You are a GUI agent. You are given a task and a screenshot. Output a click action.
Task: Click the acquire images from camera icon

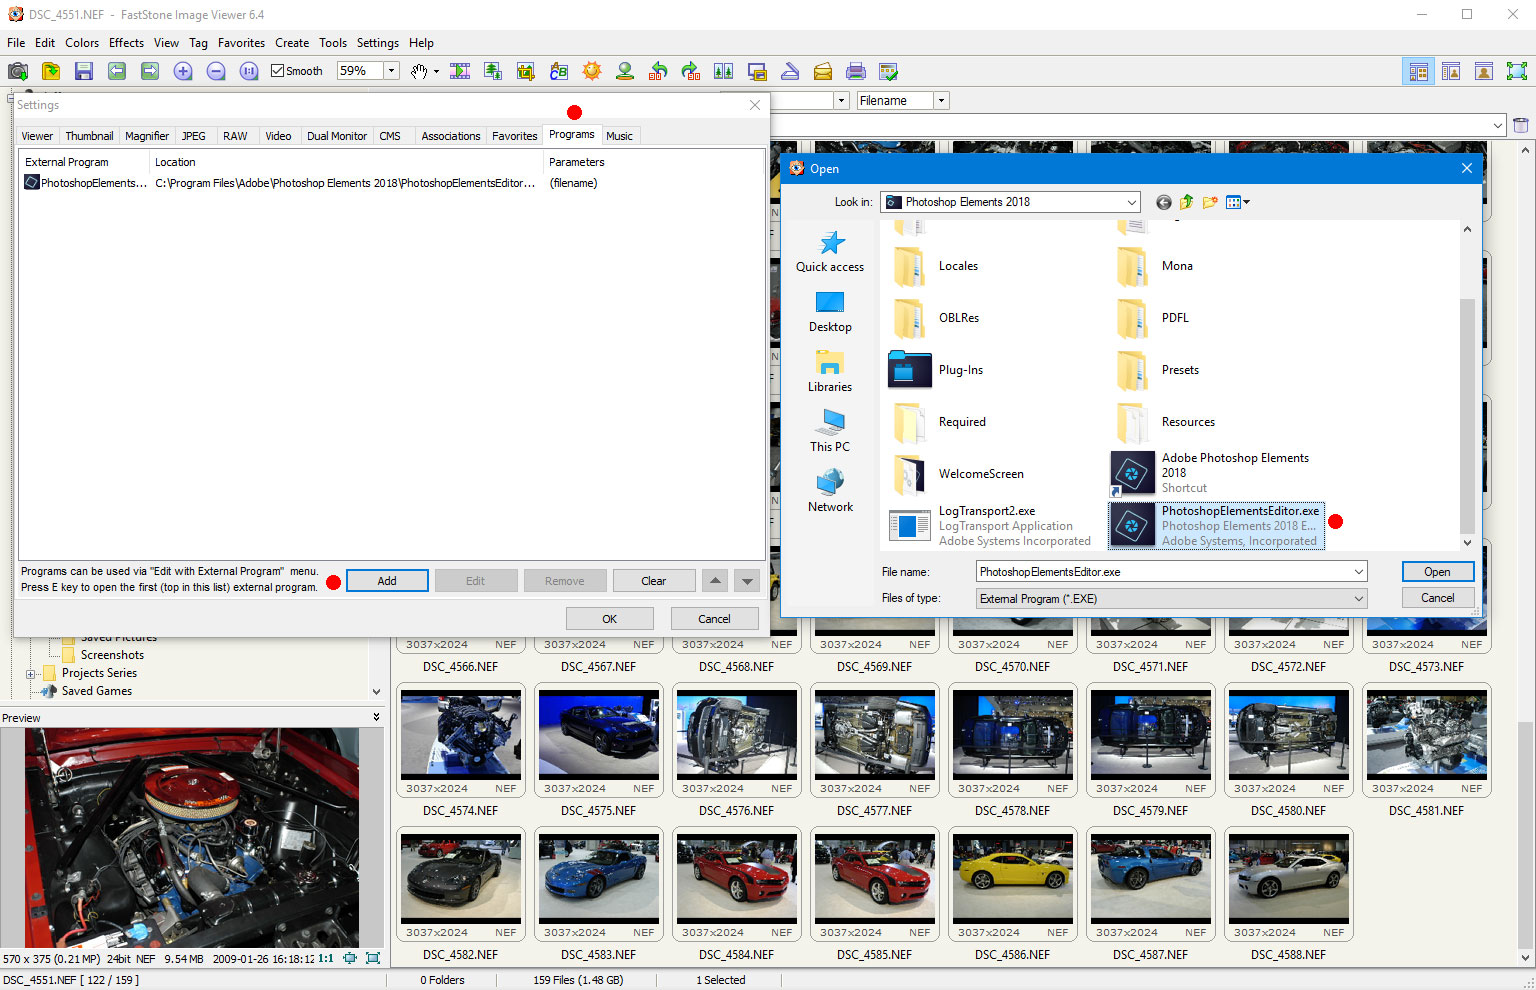[17, 71]
